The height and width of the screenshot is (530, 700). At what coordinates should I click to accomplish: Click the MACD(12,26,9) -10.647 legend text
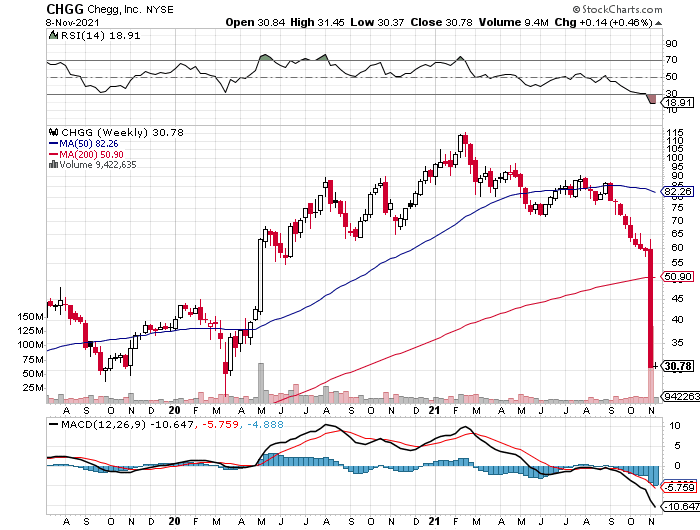(x=127, y=424)
